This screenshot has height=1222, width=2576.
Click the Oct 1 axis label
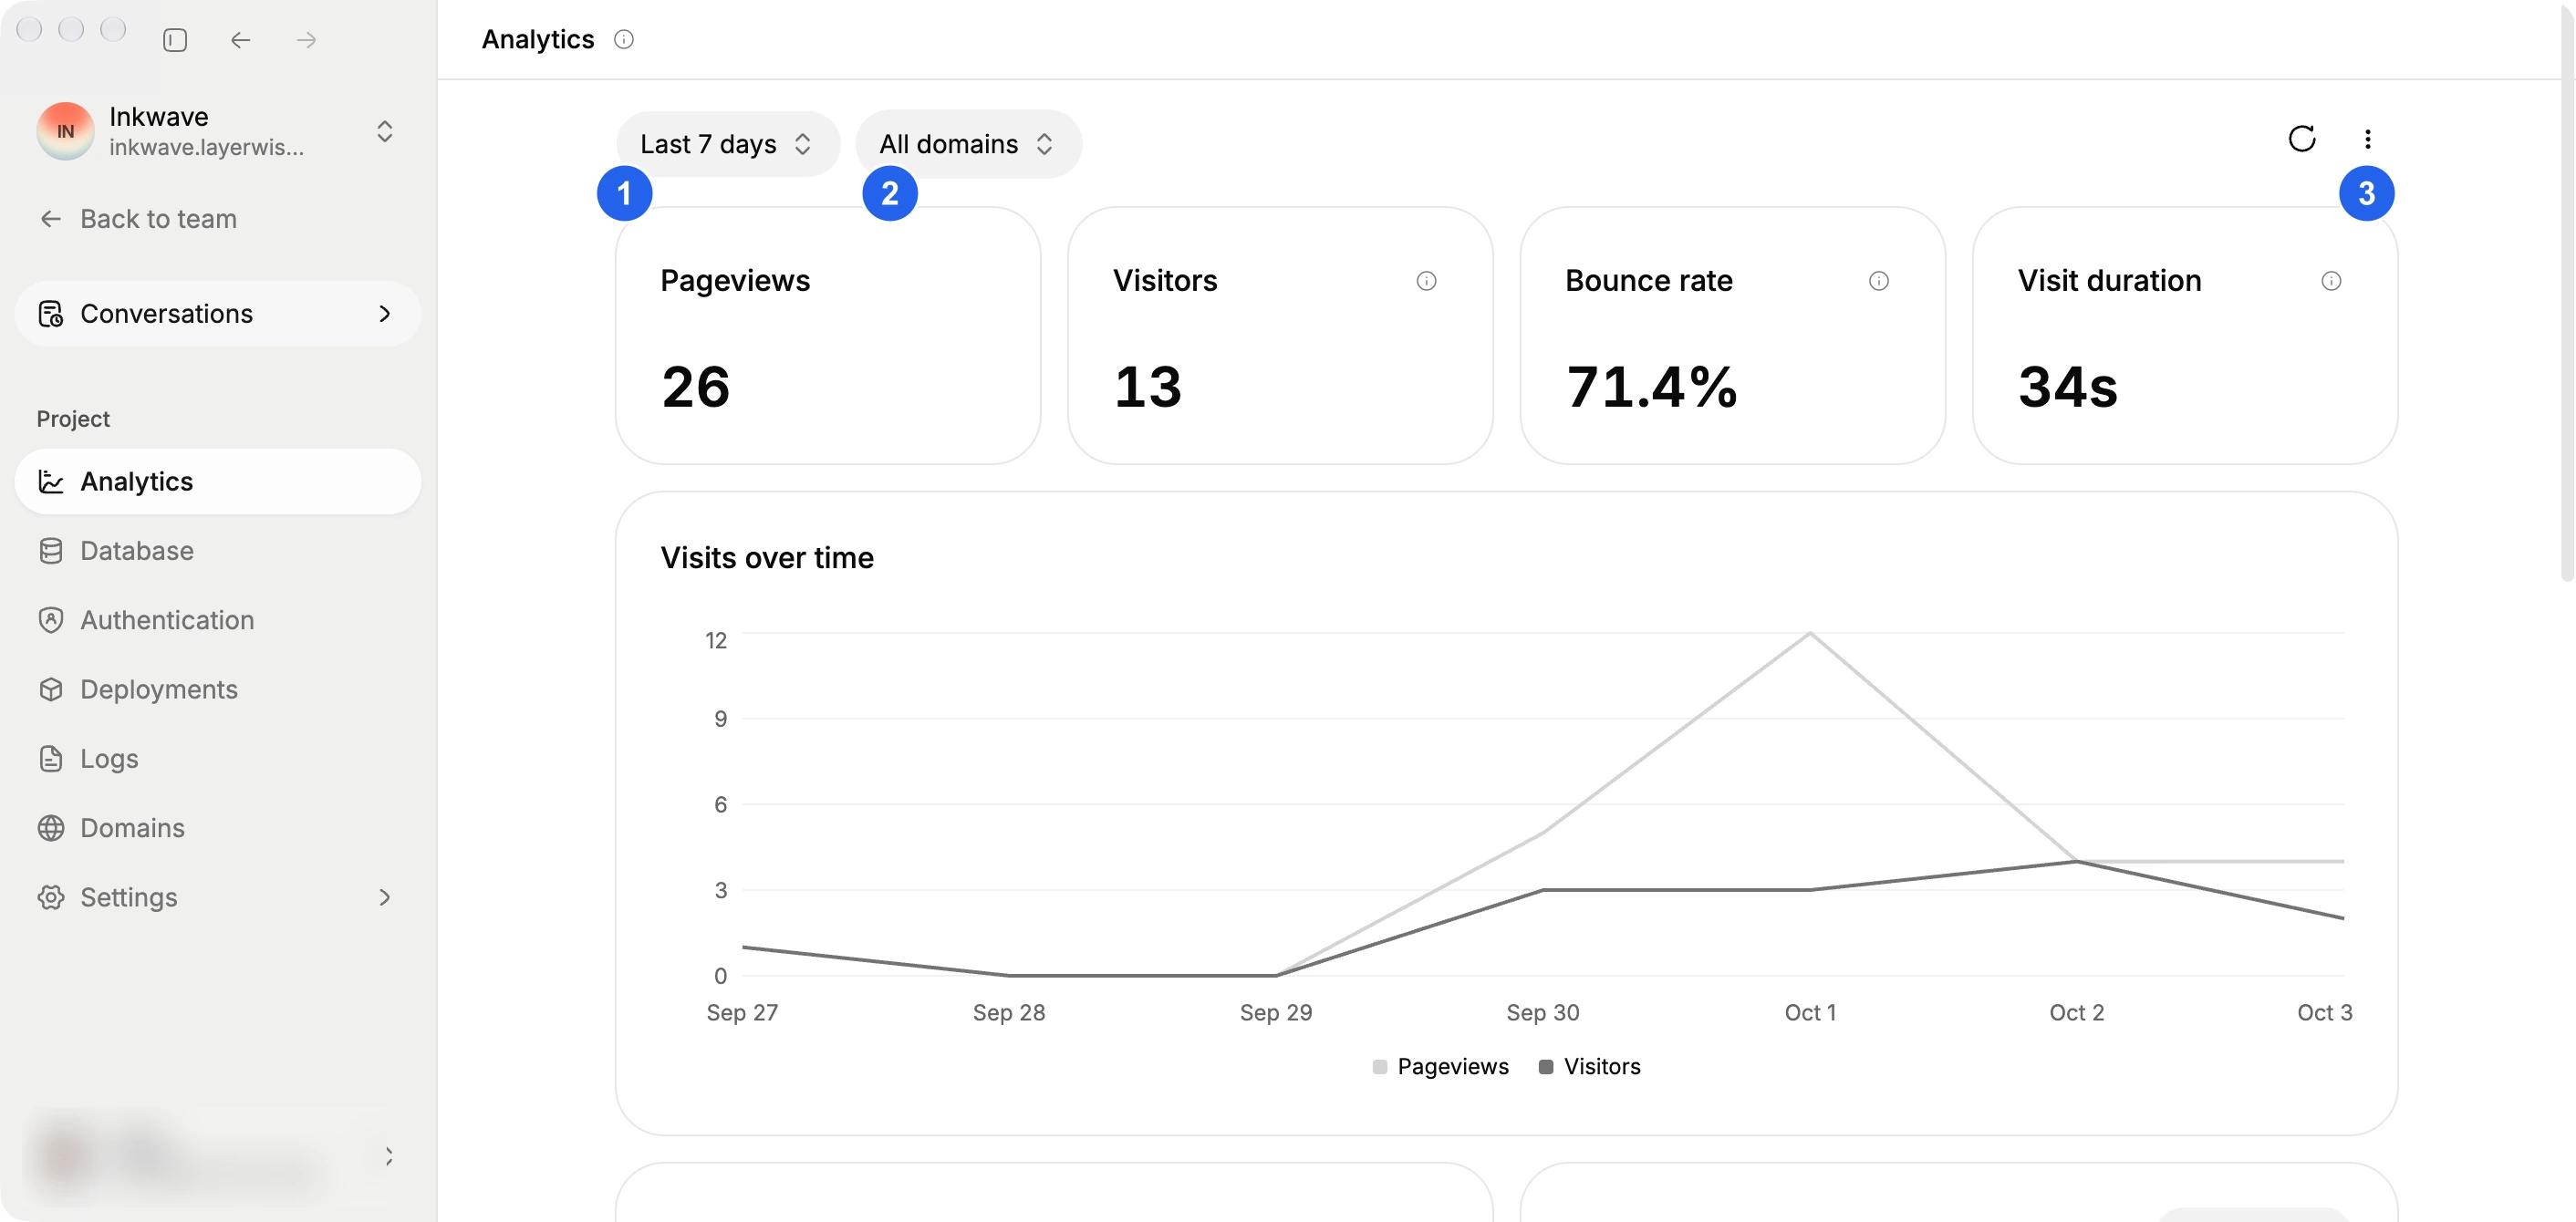tap(1810, 1013)
